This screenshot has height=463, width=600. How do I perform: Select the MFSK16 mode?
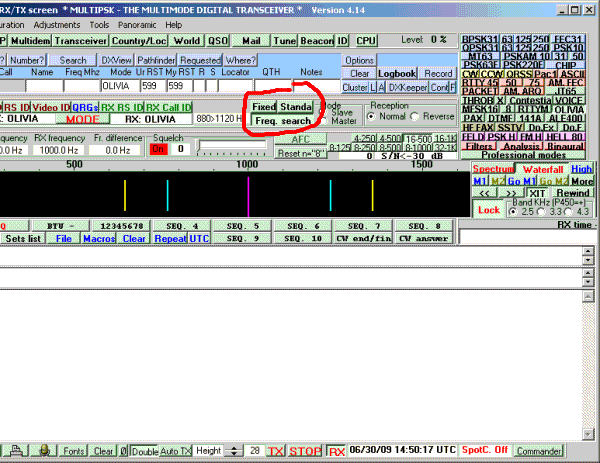(480, 109)
